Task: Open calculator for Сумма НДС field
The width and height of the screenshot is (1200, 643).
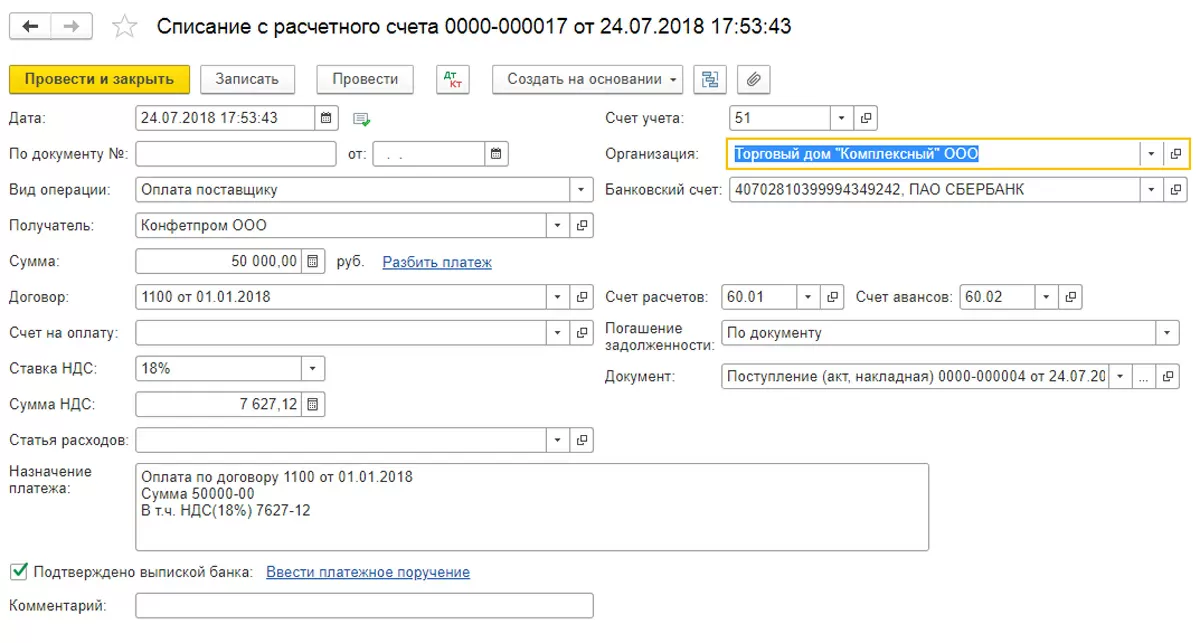Action: click(x=313, y=404)
